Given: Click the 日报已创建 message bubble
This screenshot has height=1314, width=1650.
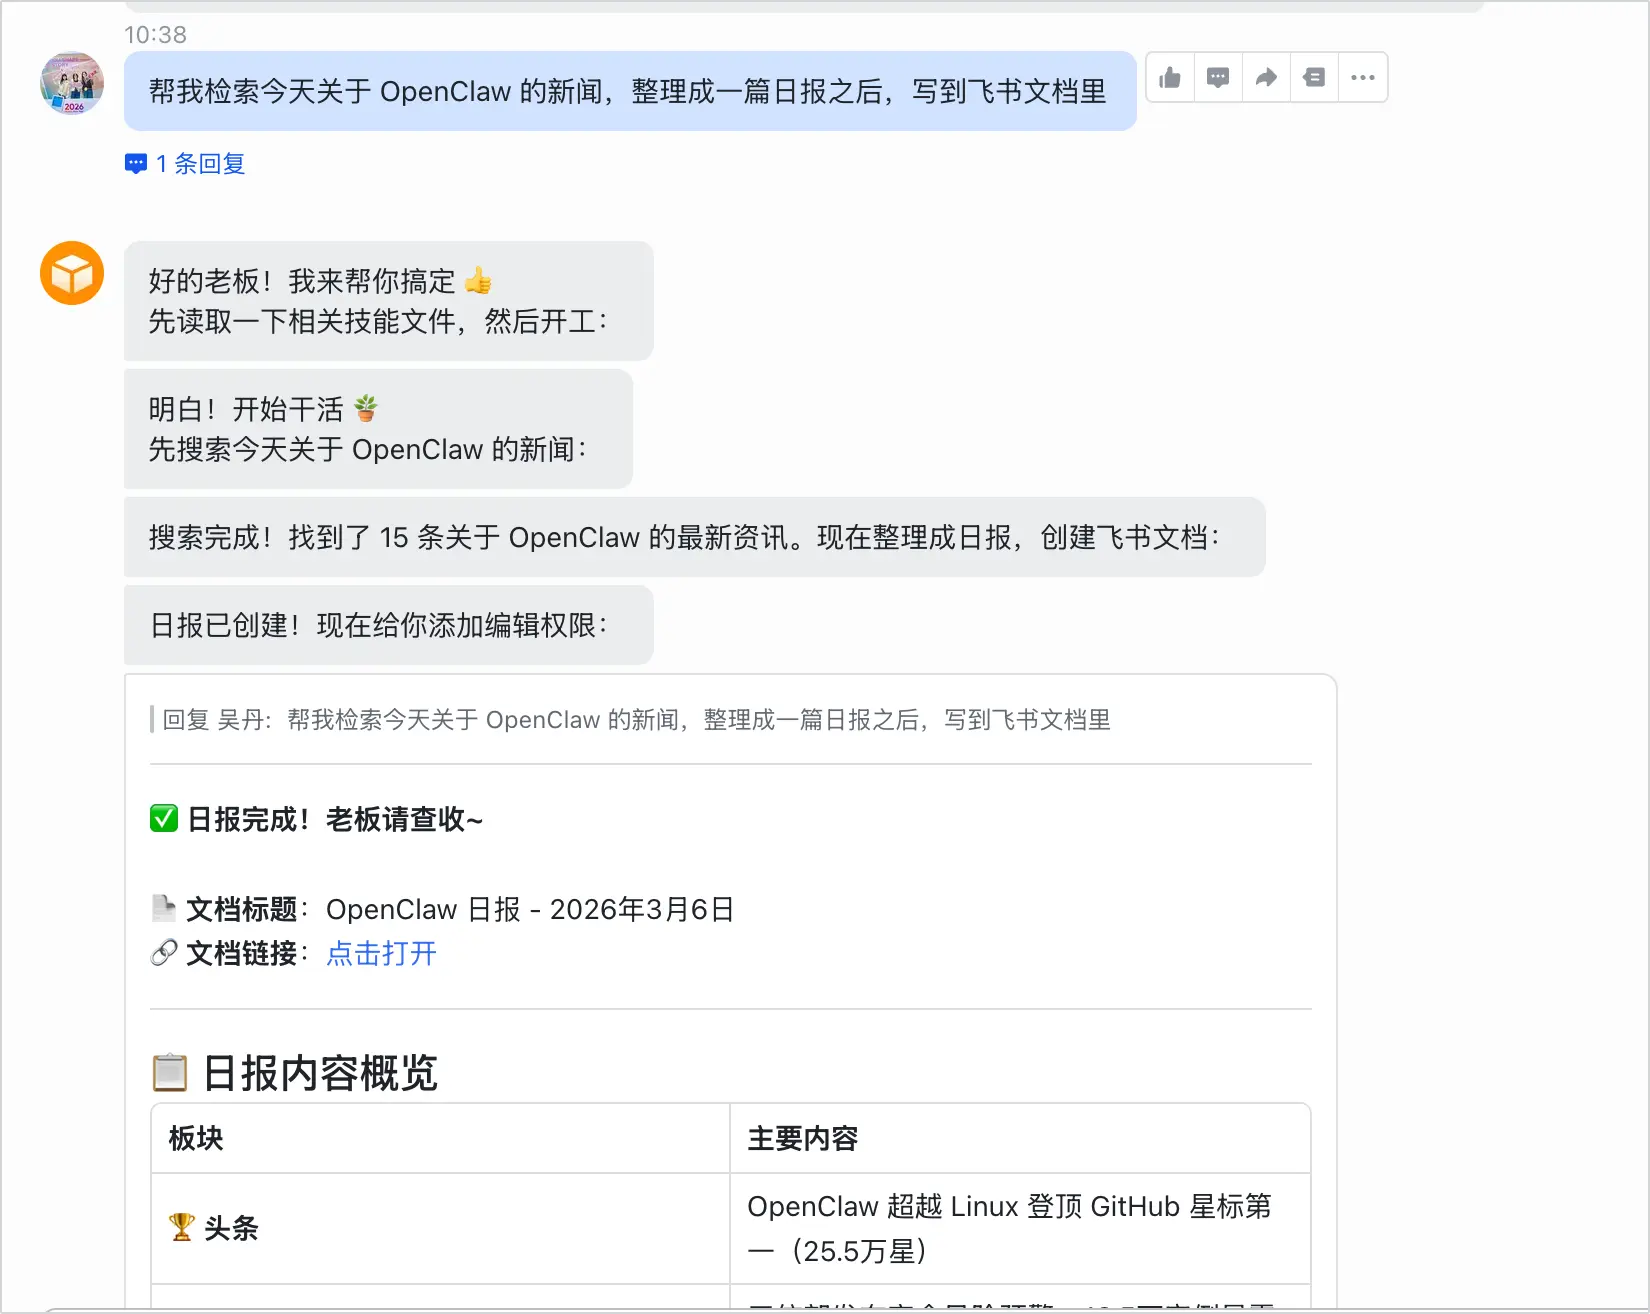Looking at the screenshot, I should tap(389, 625).
